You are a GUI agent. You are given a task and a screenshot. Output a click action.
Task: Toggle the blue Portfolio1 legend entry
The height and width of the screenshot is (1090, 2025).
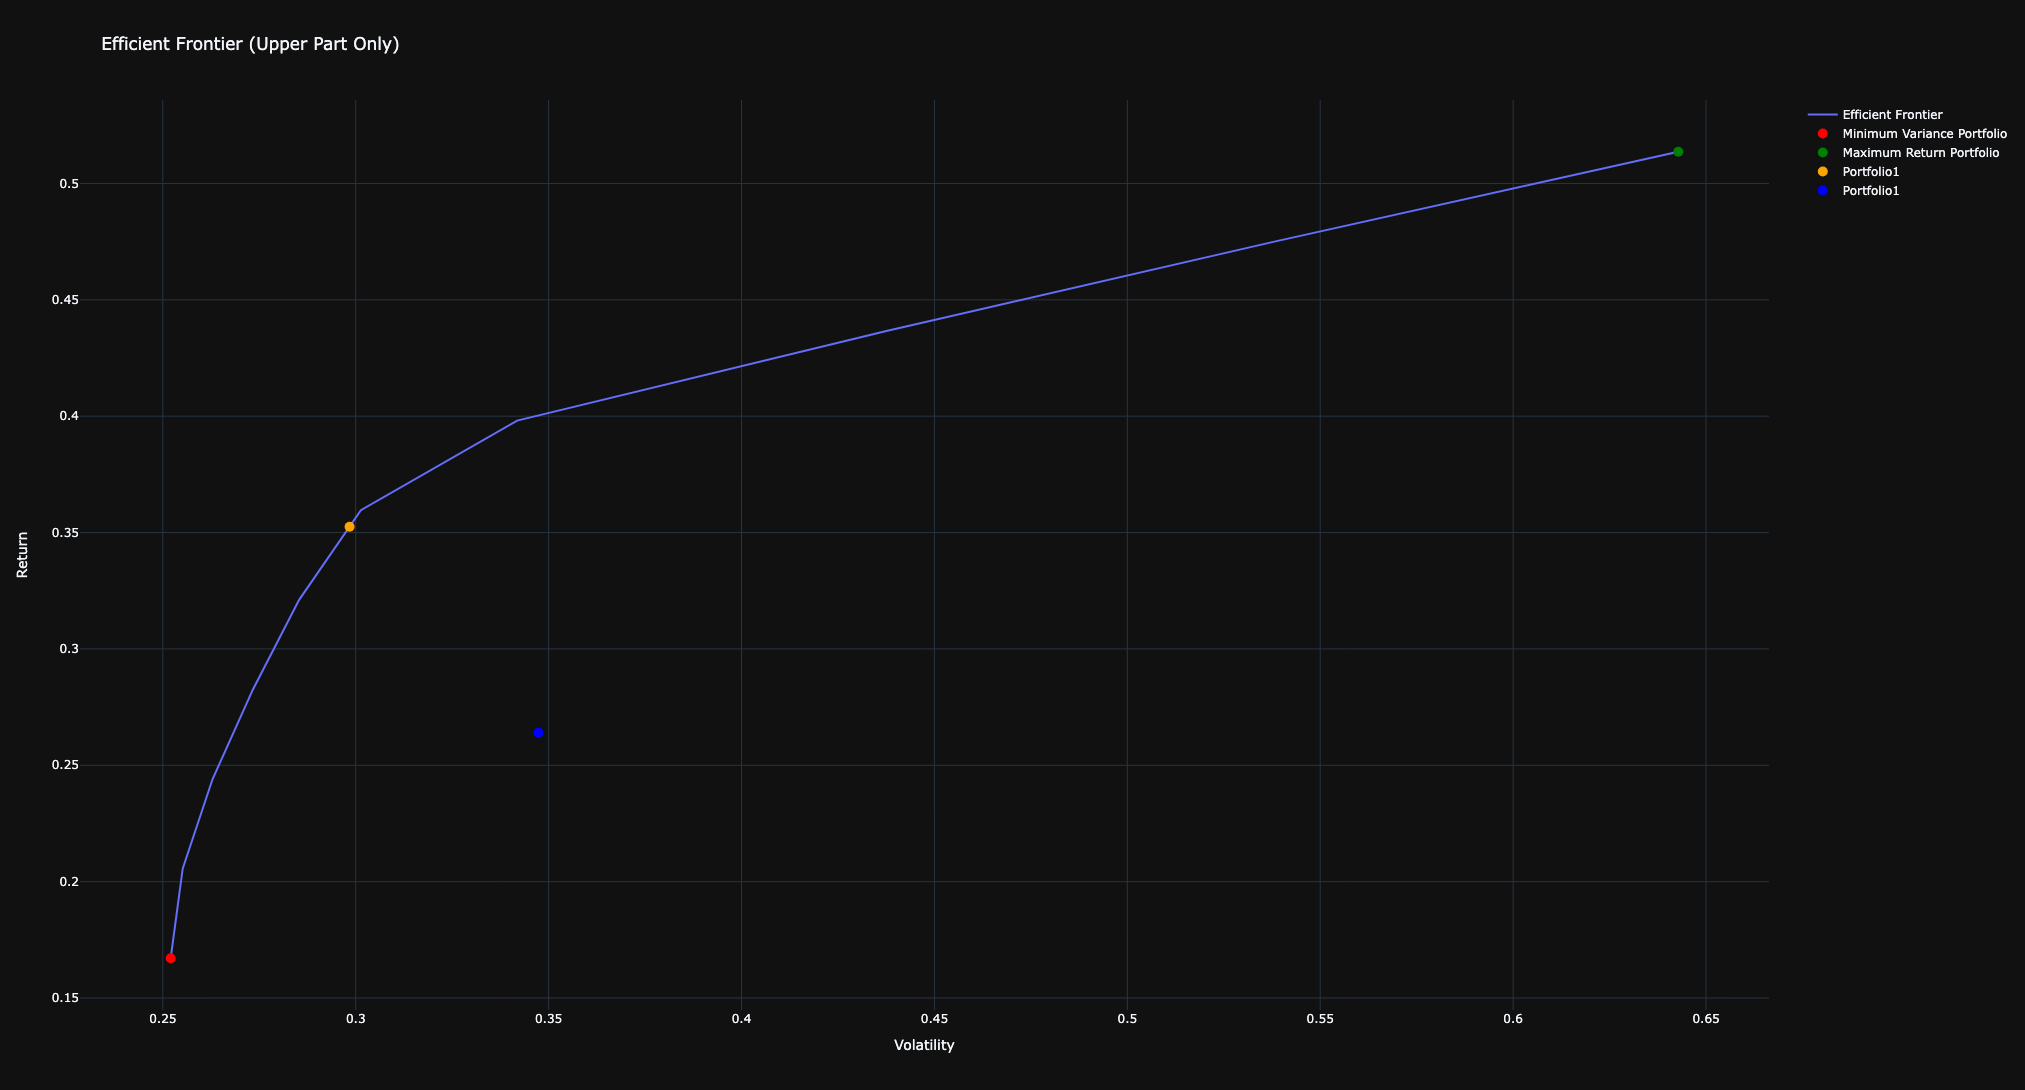click(x=1870, y=191)
